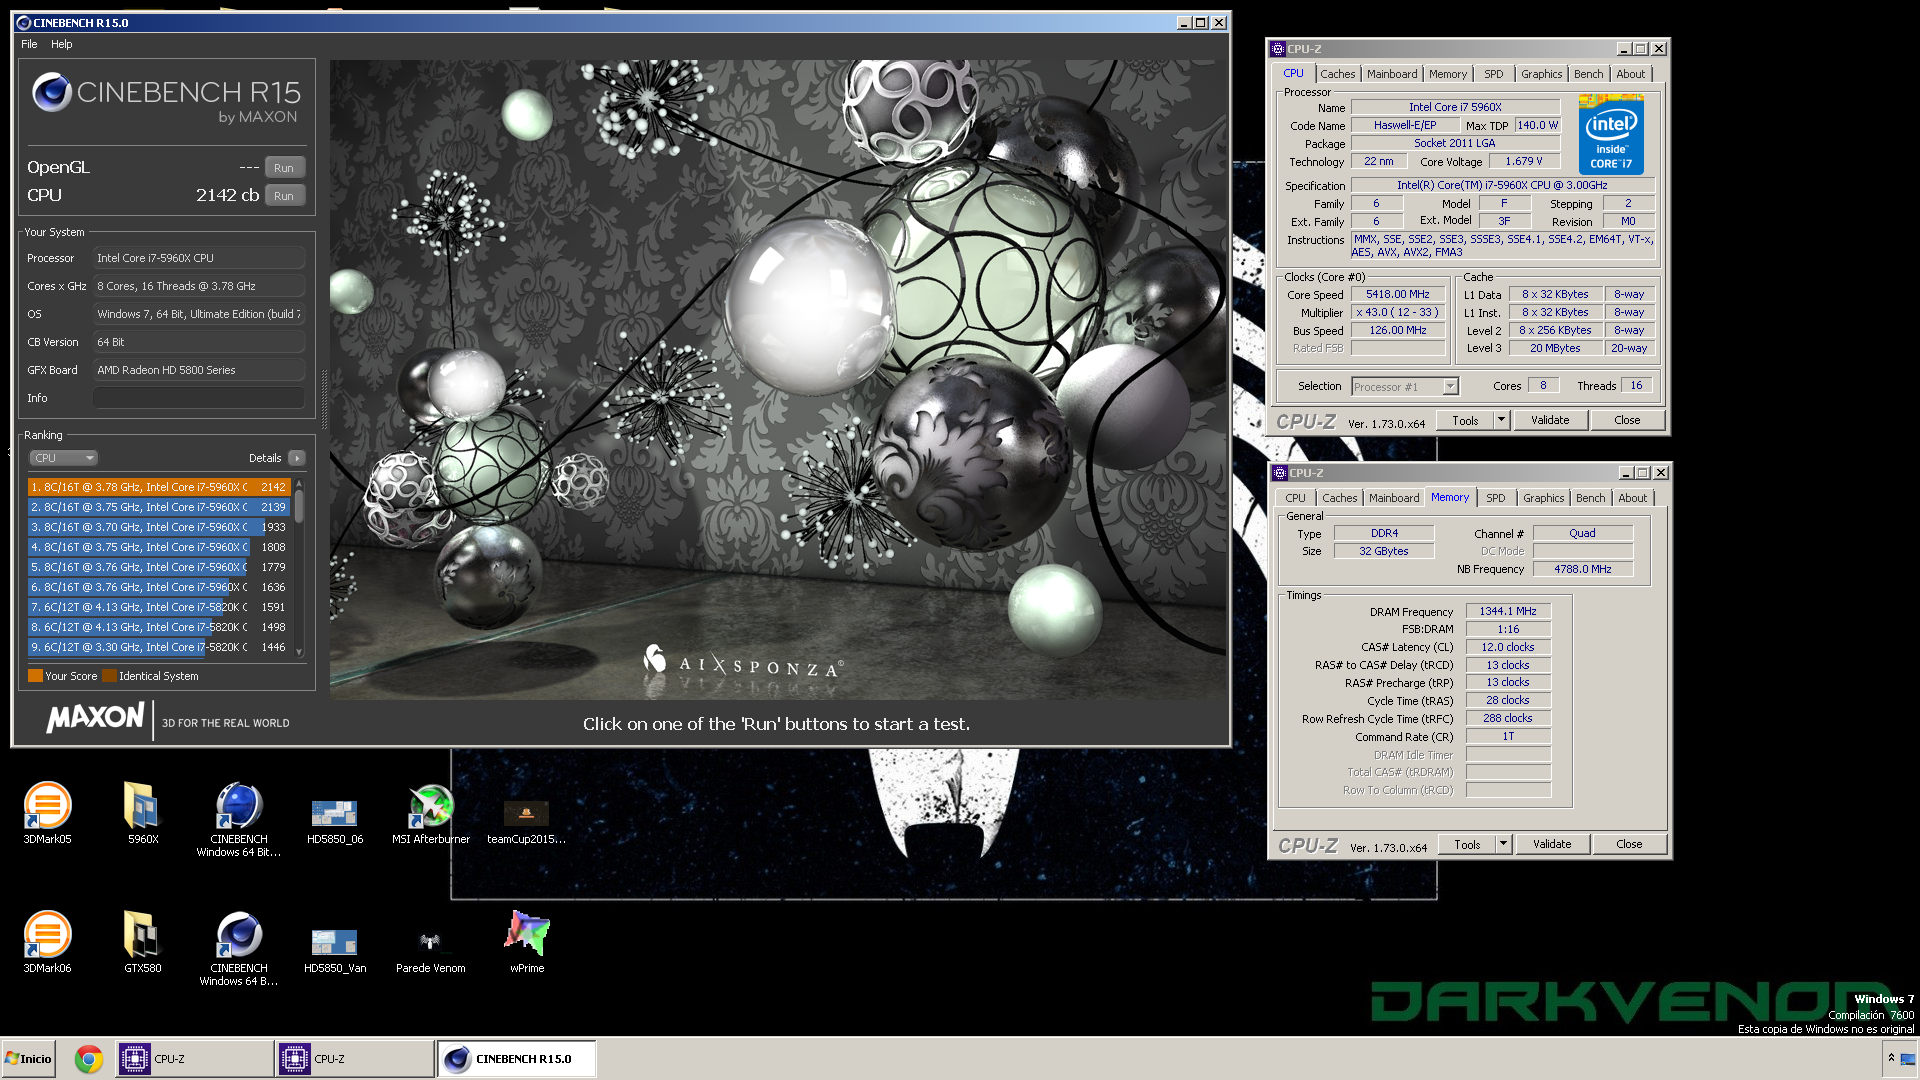Open About tab in top CPU-Z window

(1631, 74)
